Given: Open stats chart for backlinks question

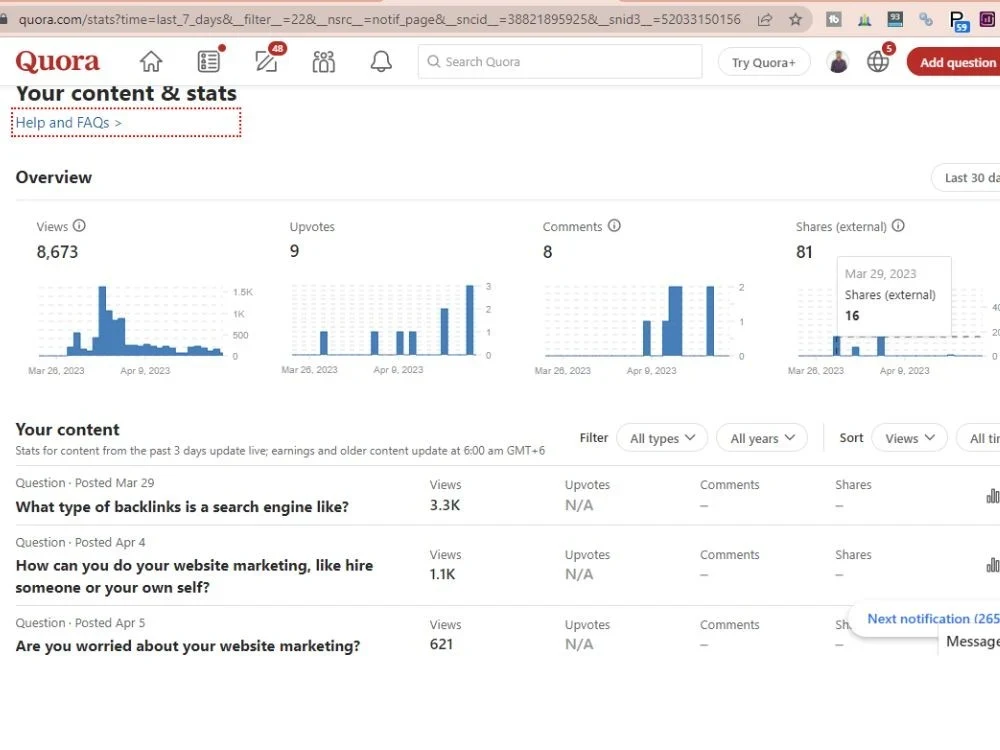Looking at the screenshot, I should coord(993,496).
